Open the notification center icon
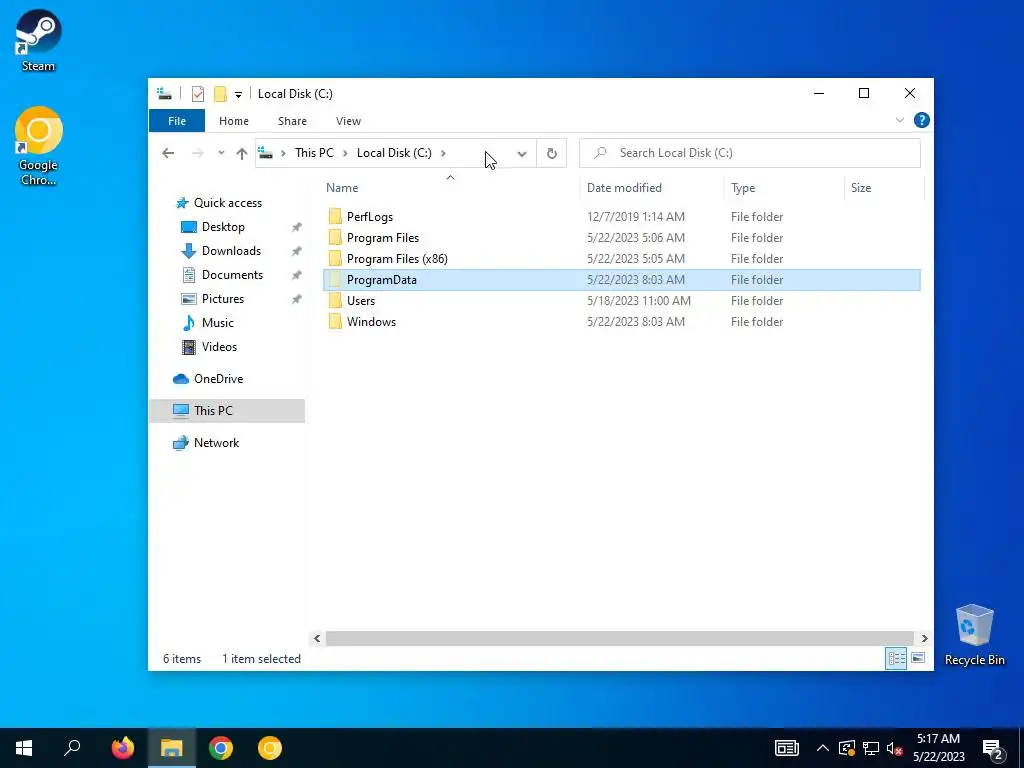 click(993, 750)
